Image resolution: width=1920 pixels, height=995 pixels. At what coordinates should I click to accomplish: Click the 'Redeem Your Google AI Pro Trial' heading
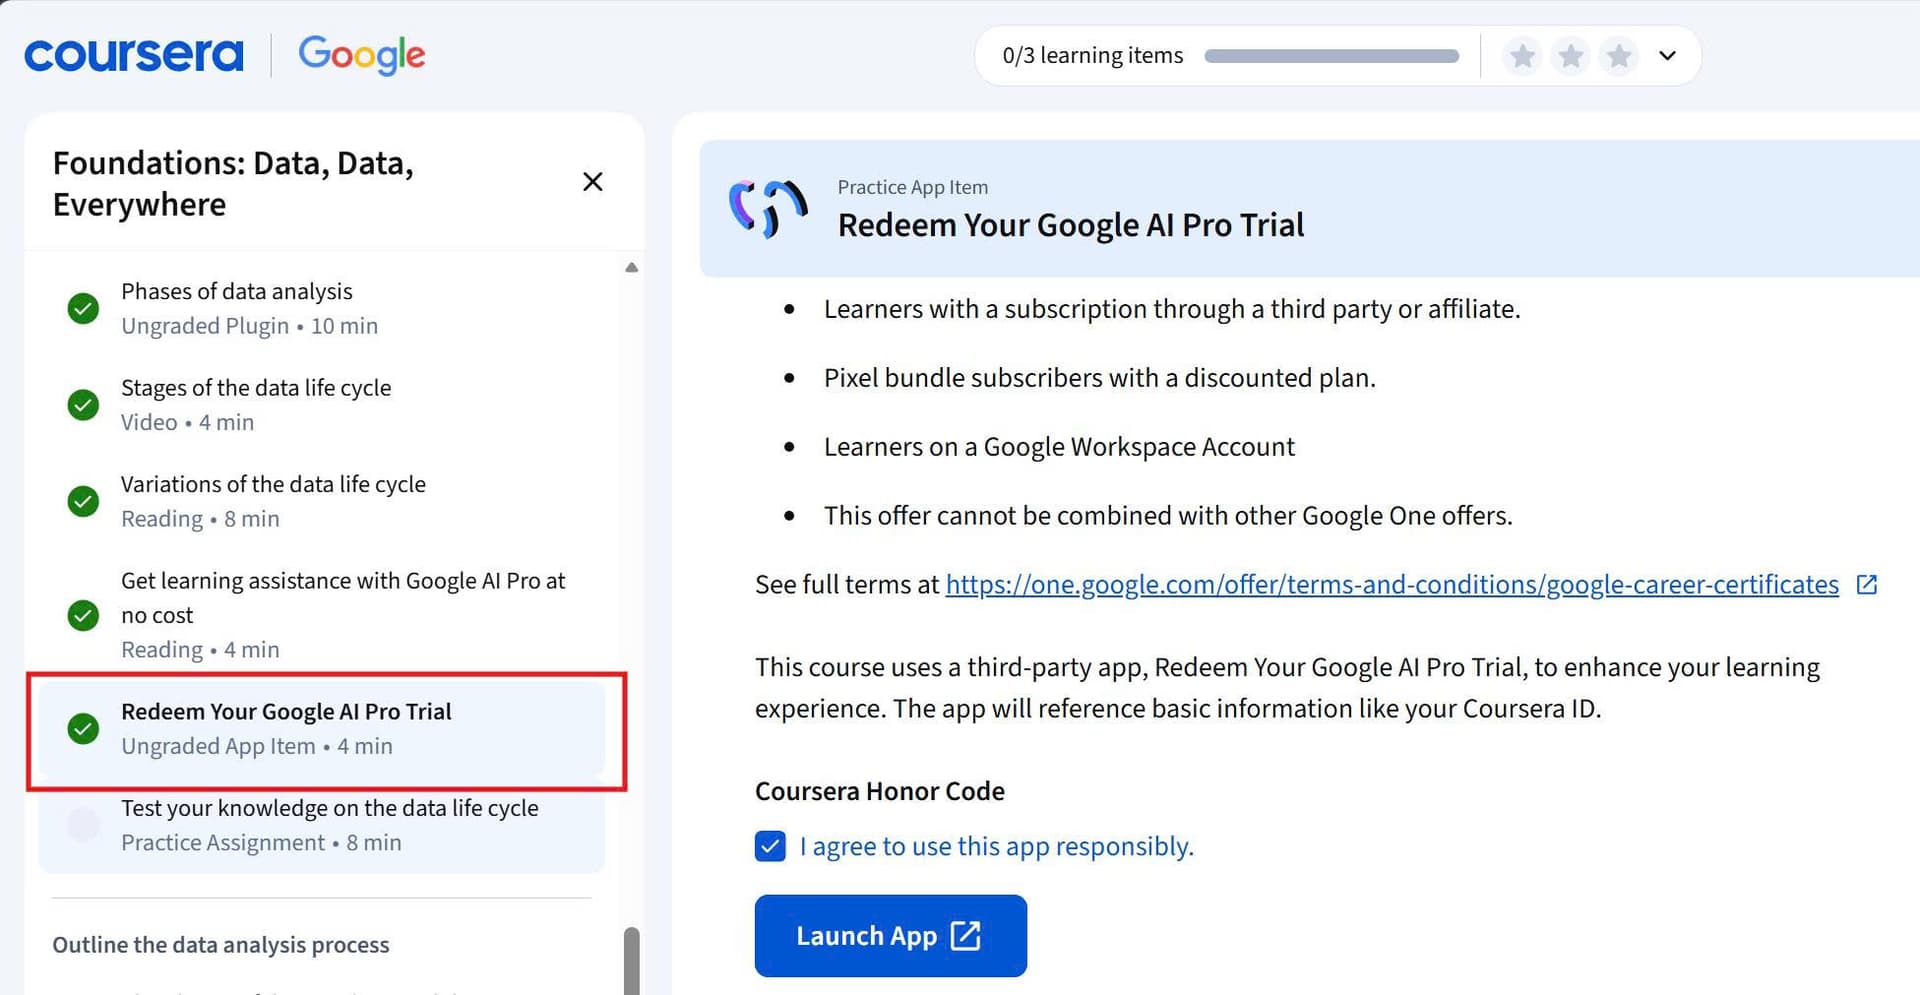point(1071,225)
